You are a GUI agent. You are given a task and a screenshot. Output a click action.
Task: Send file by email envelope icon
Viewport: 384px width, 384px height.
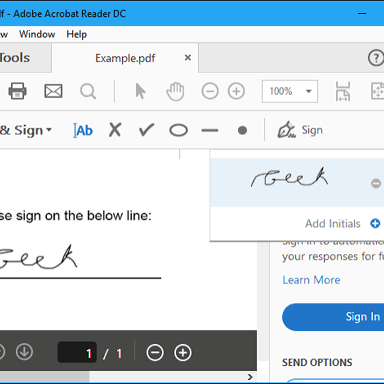(53, 91)
